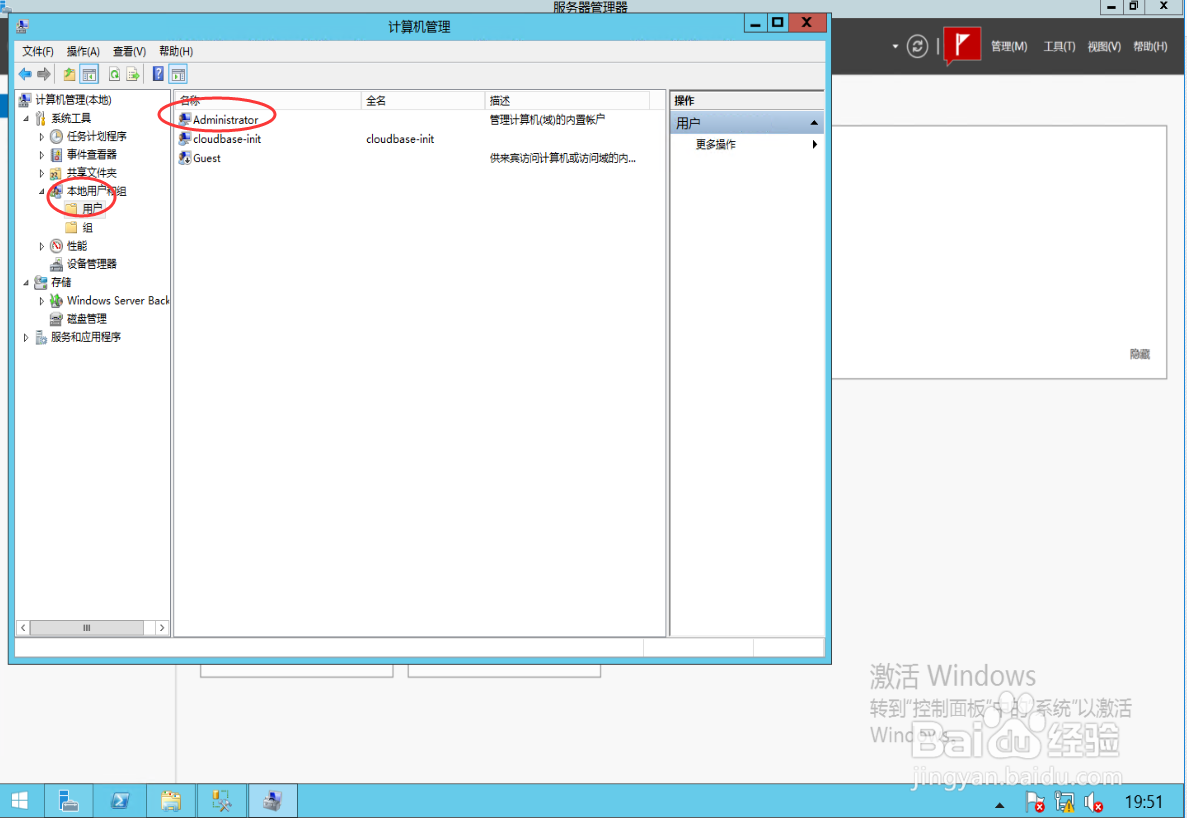Click the export list toolbar icon
This screenshot has width=1187, height=818.
click(x=133, y=74)
